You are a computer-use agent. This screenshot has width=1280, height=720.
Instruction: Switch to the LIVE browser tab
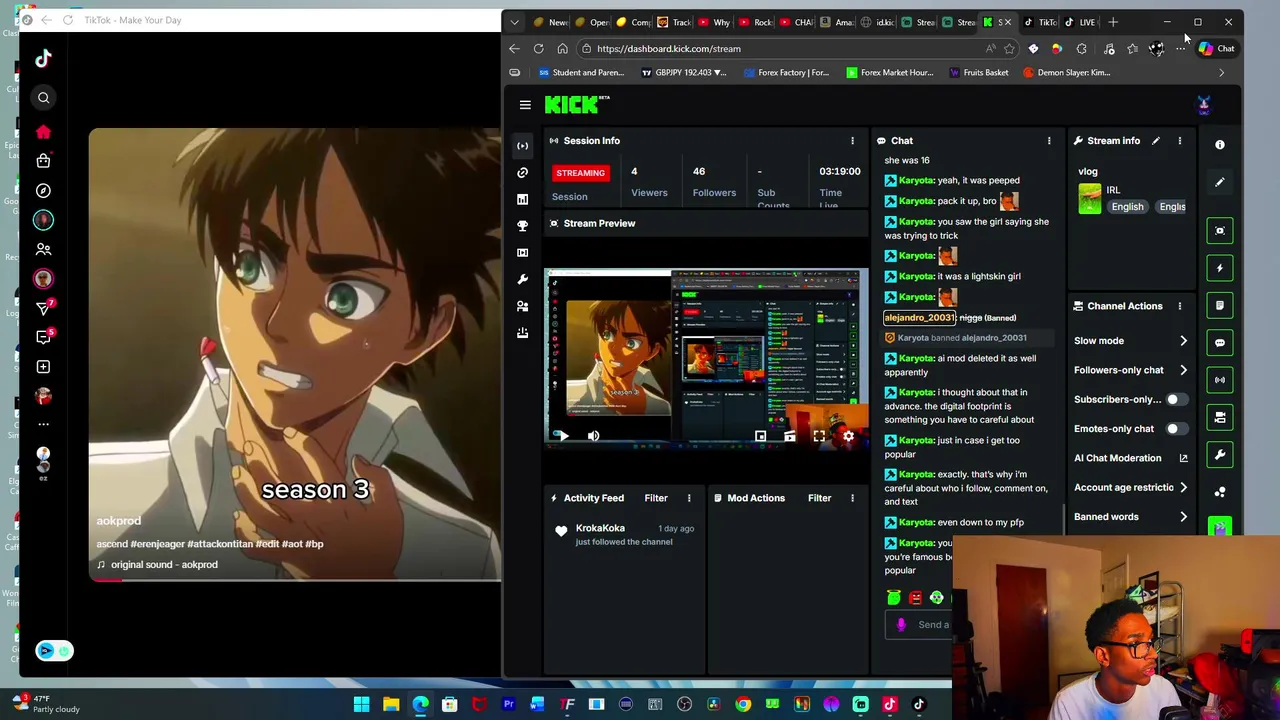pyautogui.click(x=1082, y=22)
